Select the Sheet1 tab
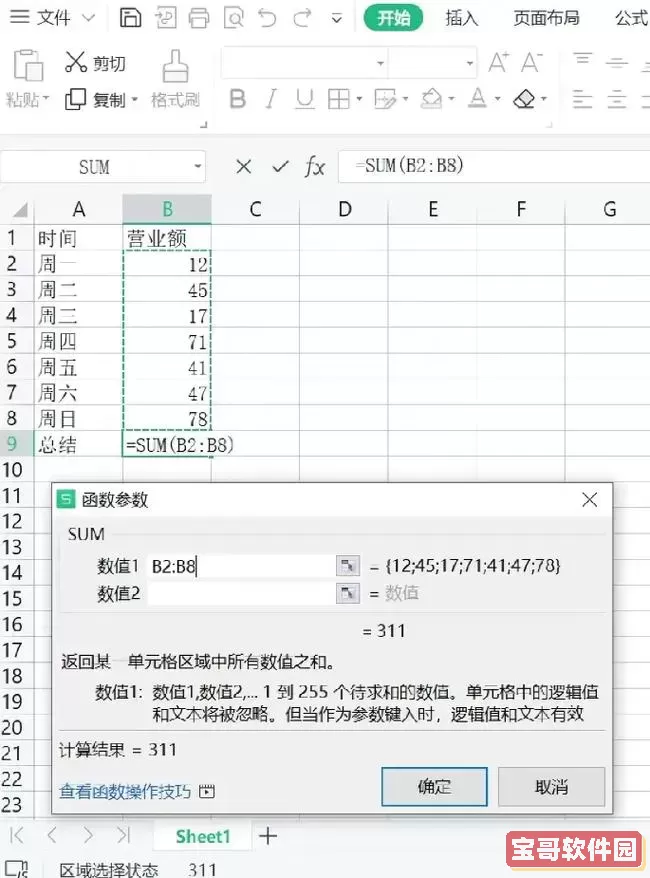 pos(203,836)
